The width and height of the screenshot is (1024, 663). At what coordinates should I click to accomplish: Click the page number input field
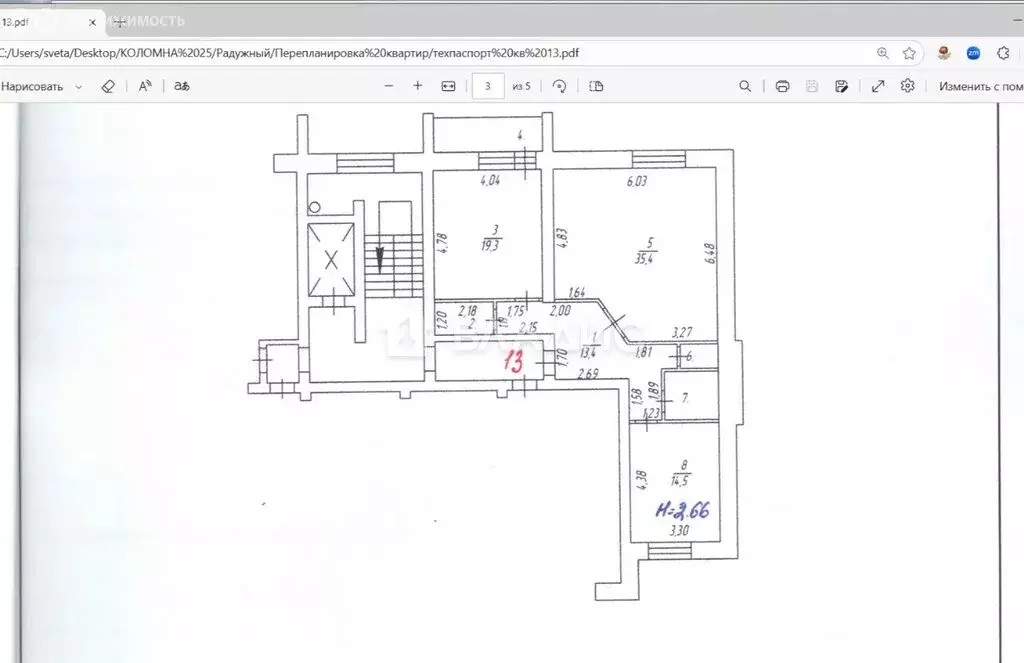pos(487,86)
